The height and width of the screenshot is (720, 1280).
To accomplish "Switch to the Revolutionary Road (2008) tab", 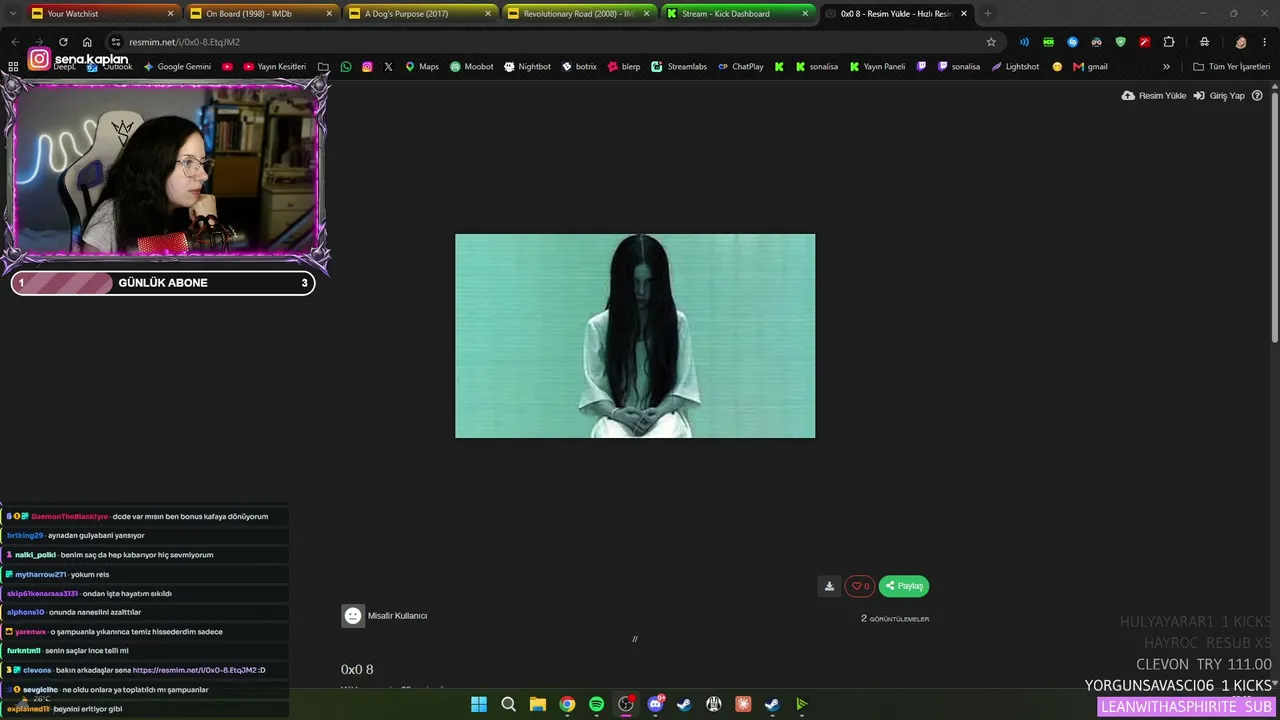I will point(578,14).
